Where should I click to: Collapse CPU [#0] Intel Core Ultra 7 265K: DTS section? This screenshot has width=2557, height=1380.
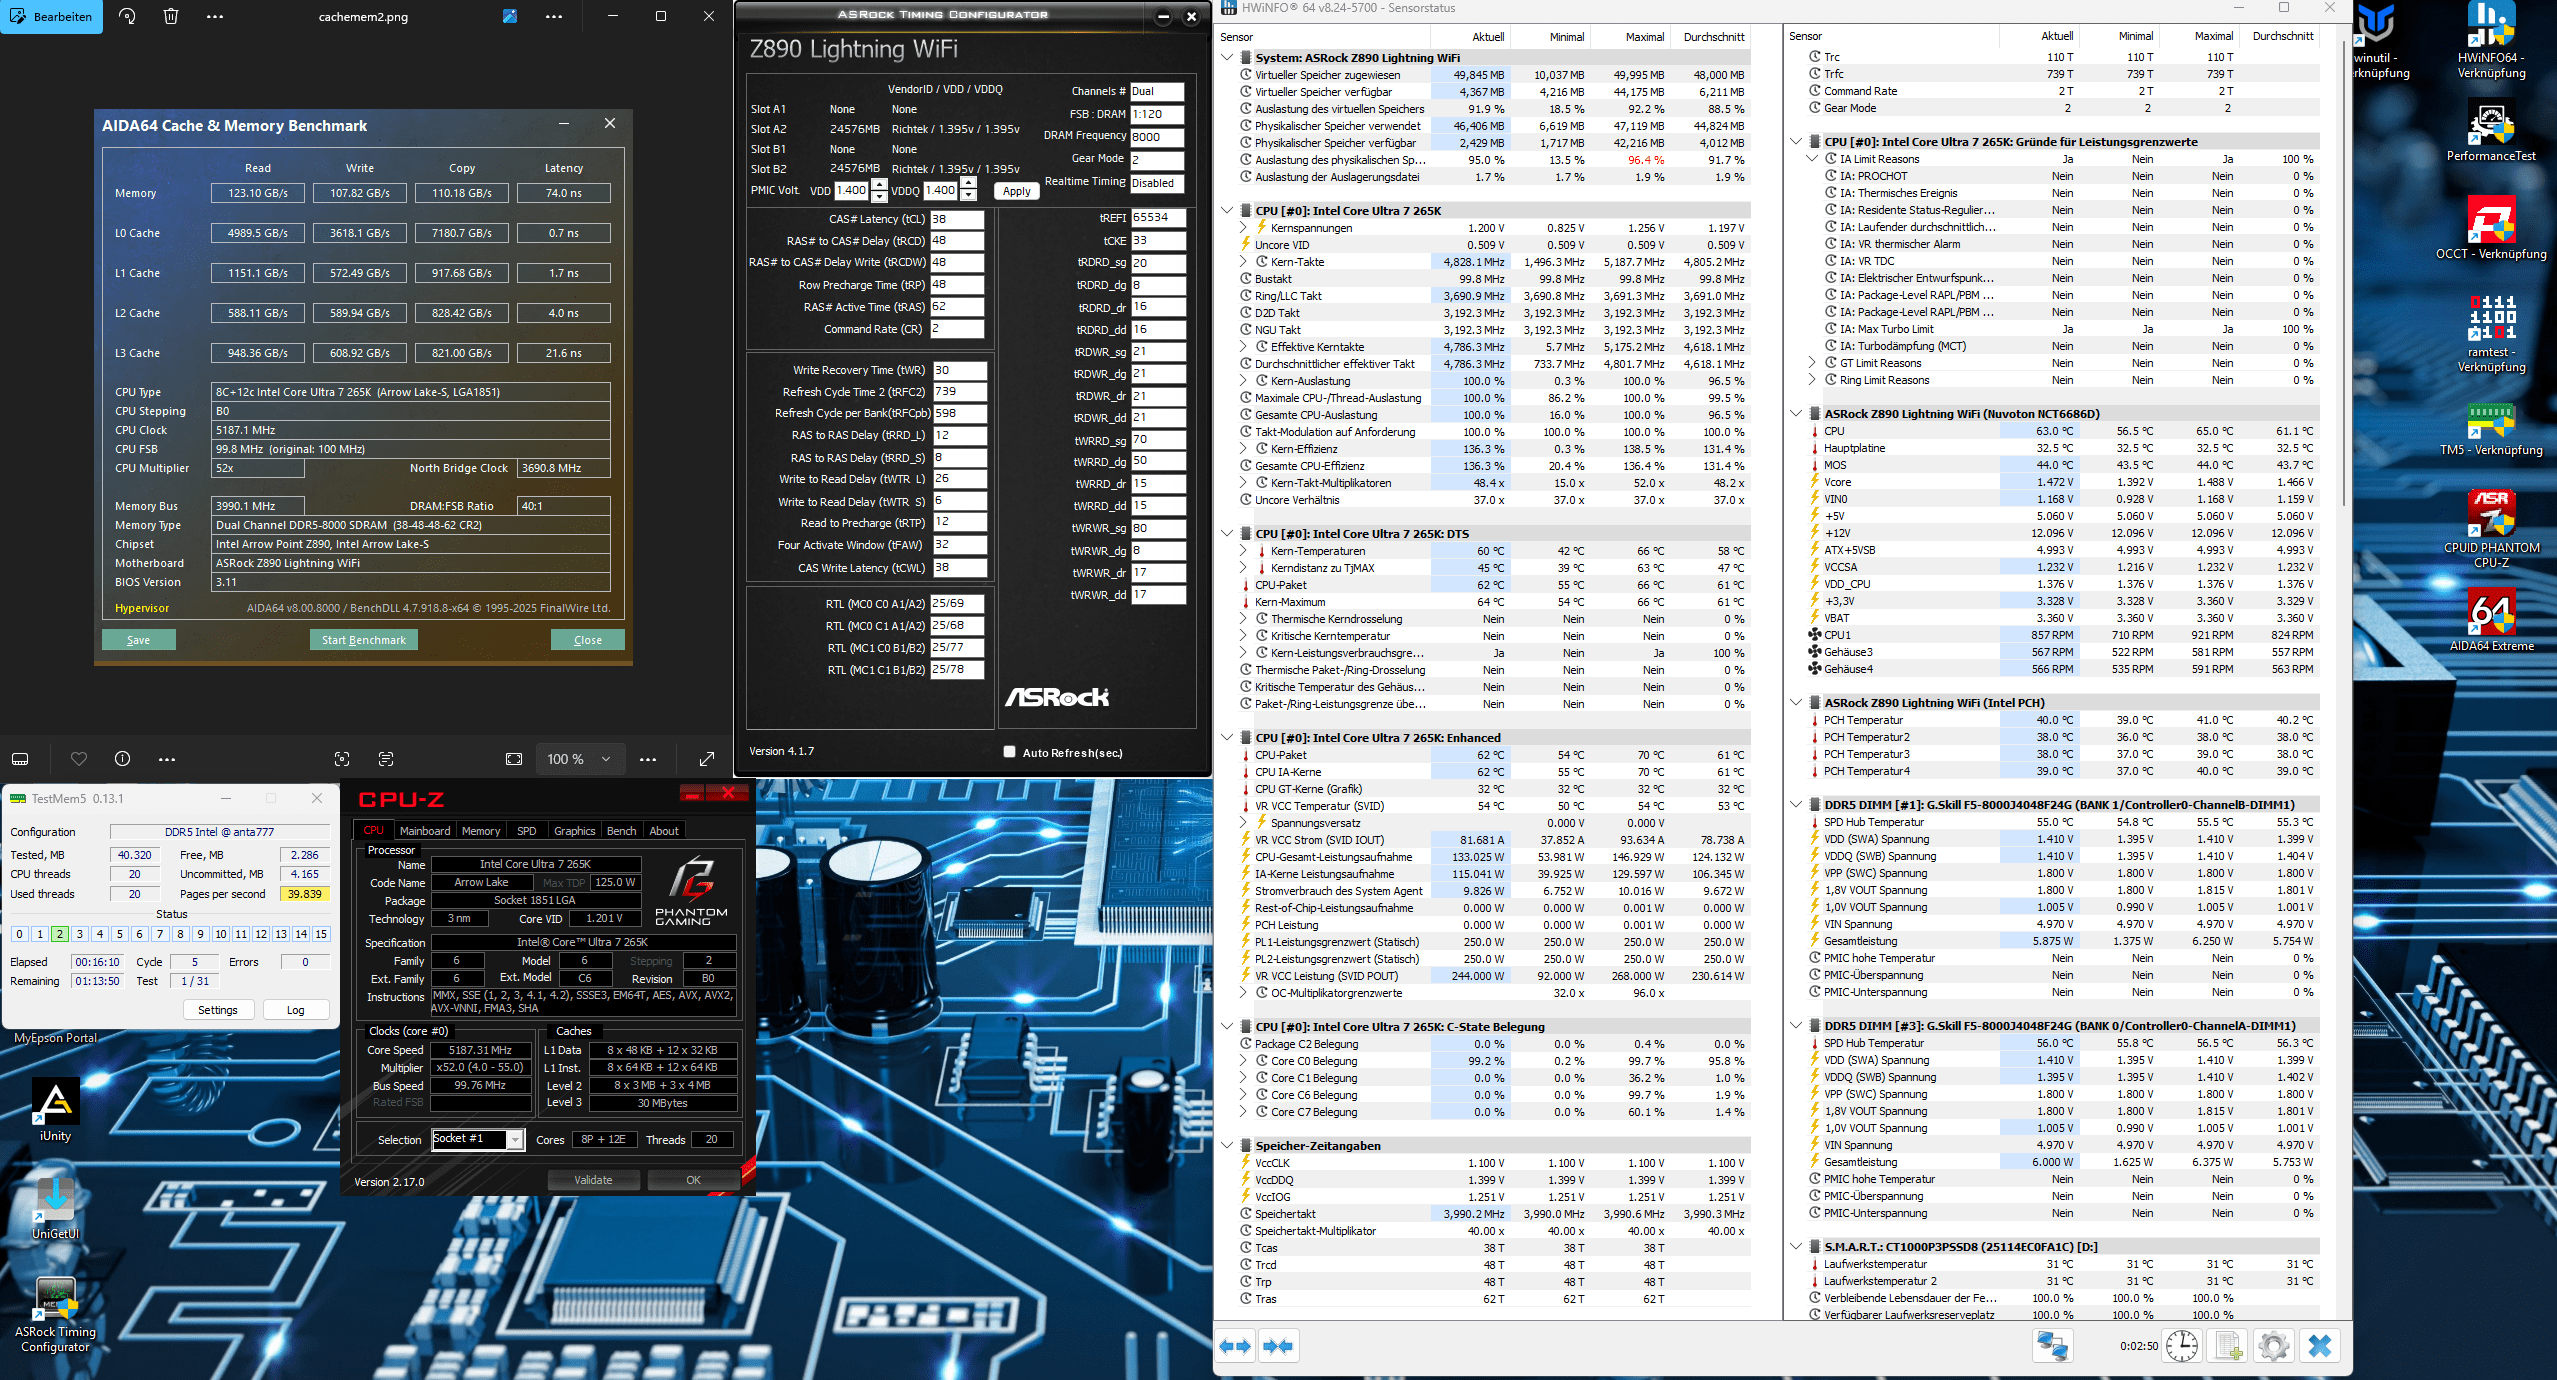pos(1227,534)
